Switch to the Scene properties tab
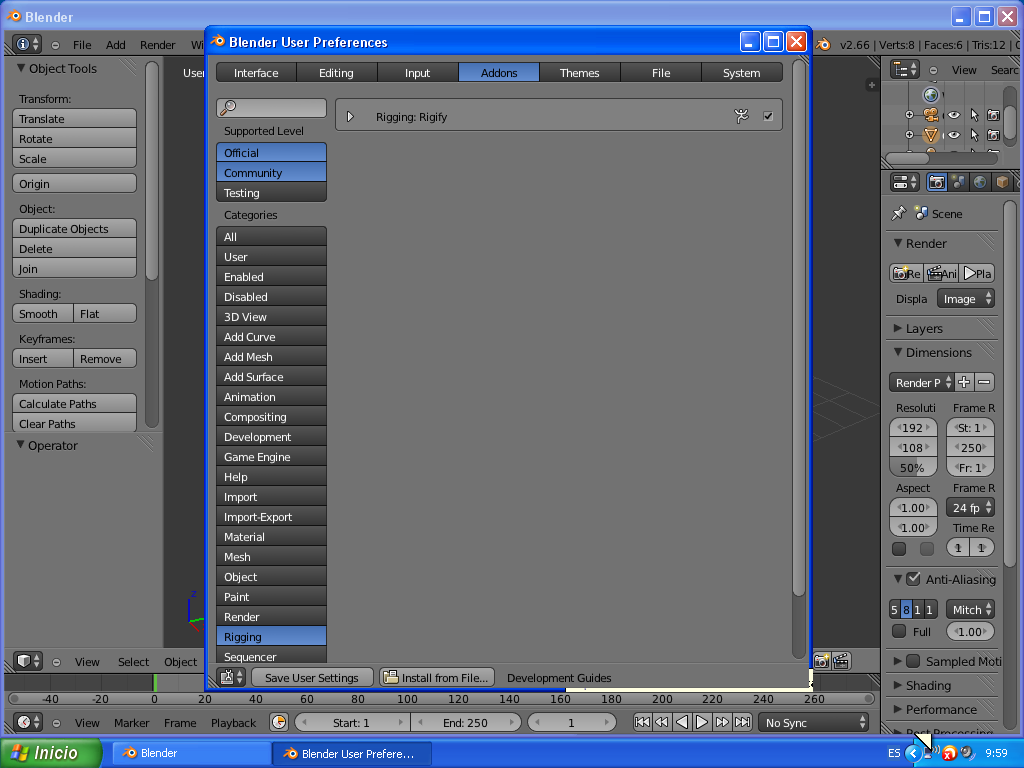 tap(958, 182)
